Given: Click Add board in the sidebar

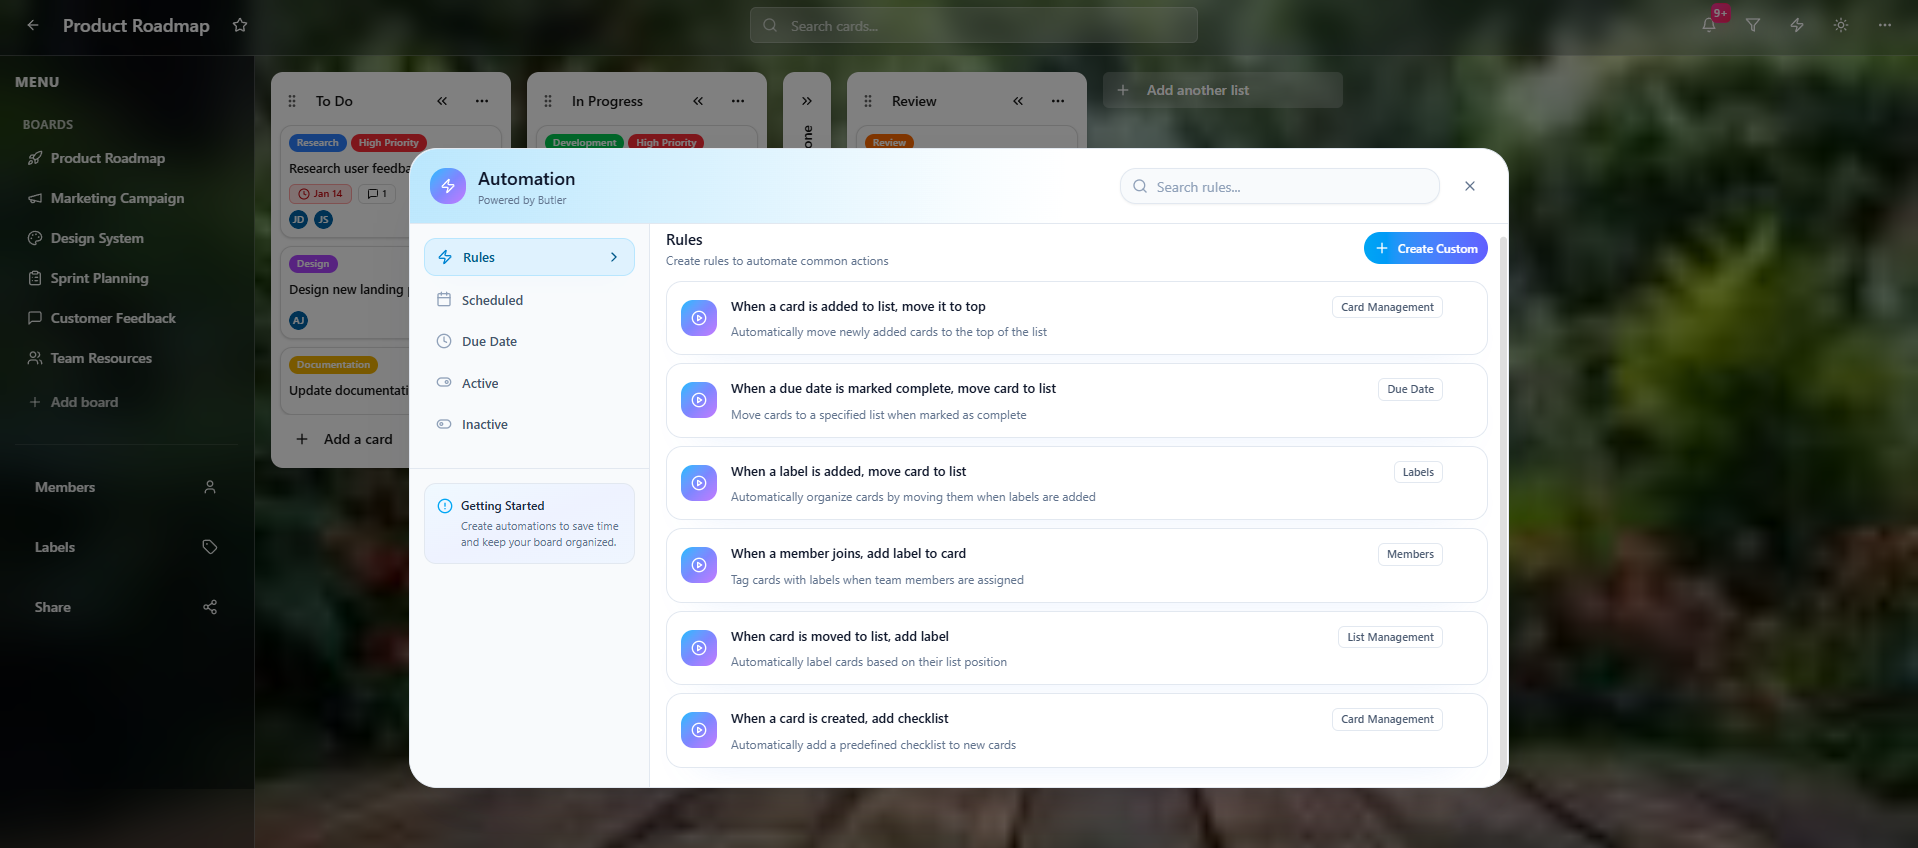Looking at the screenshot, I should (x=73, y=402).
